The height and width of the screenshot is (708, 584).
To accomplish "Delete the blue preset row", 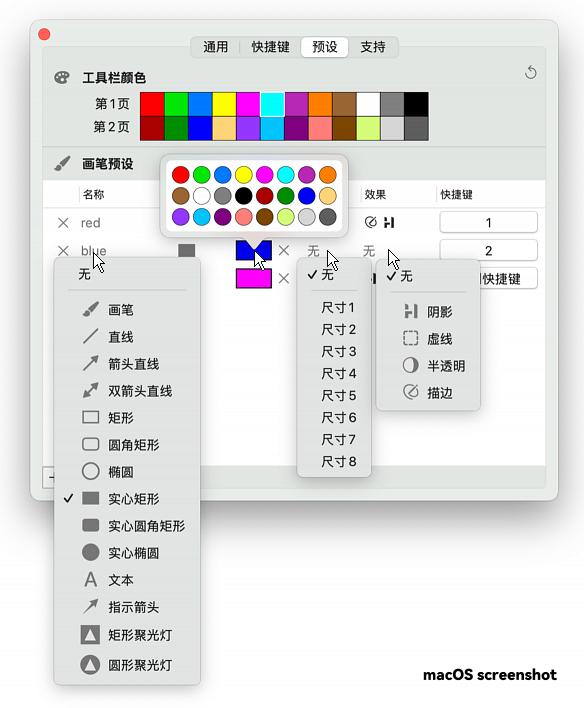I will click(x=63, y=251).
